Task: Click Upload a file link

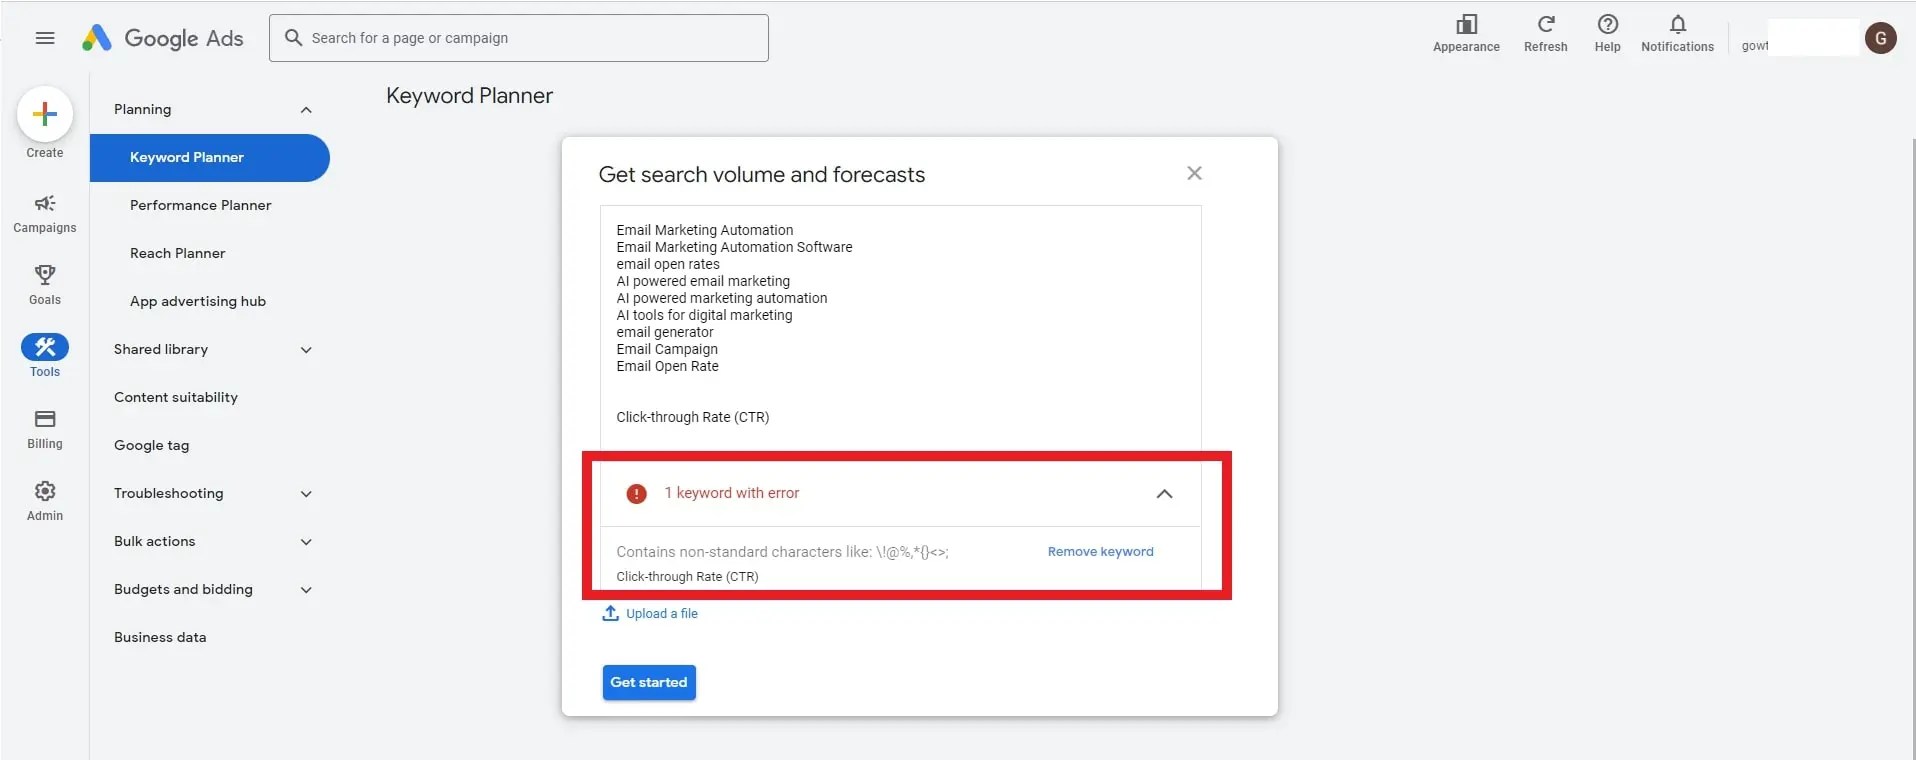Action: tap(662, 613)
